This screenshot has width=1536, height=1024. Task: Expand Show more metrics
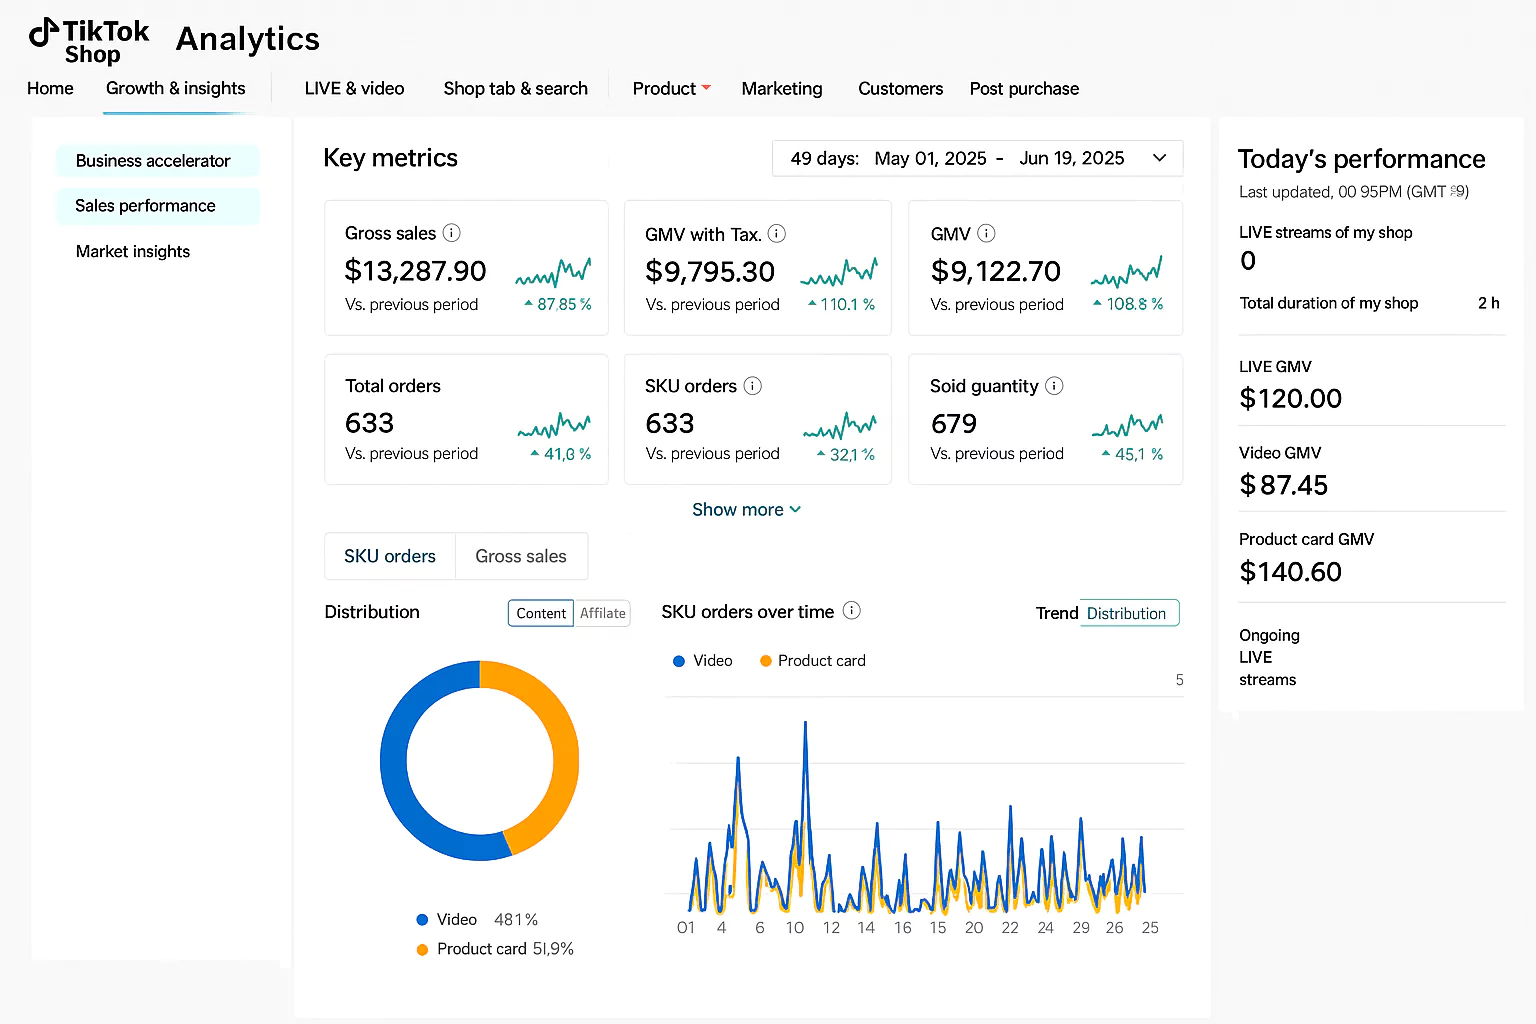[747, 509]
